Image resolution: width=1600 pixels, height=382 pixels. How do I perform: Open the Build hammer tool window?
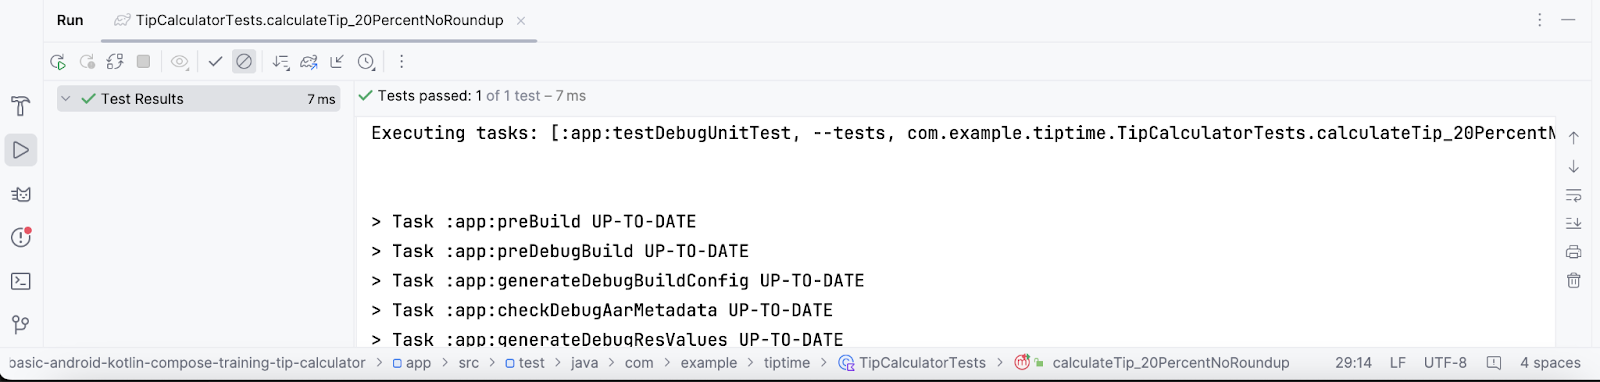coord(21,106)
